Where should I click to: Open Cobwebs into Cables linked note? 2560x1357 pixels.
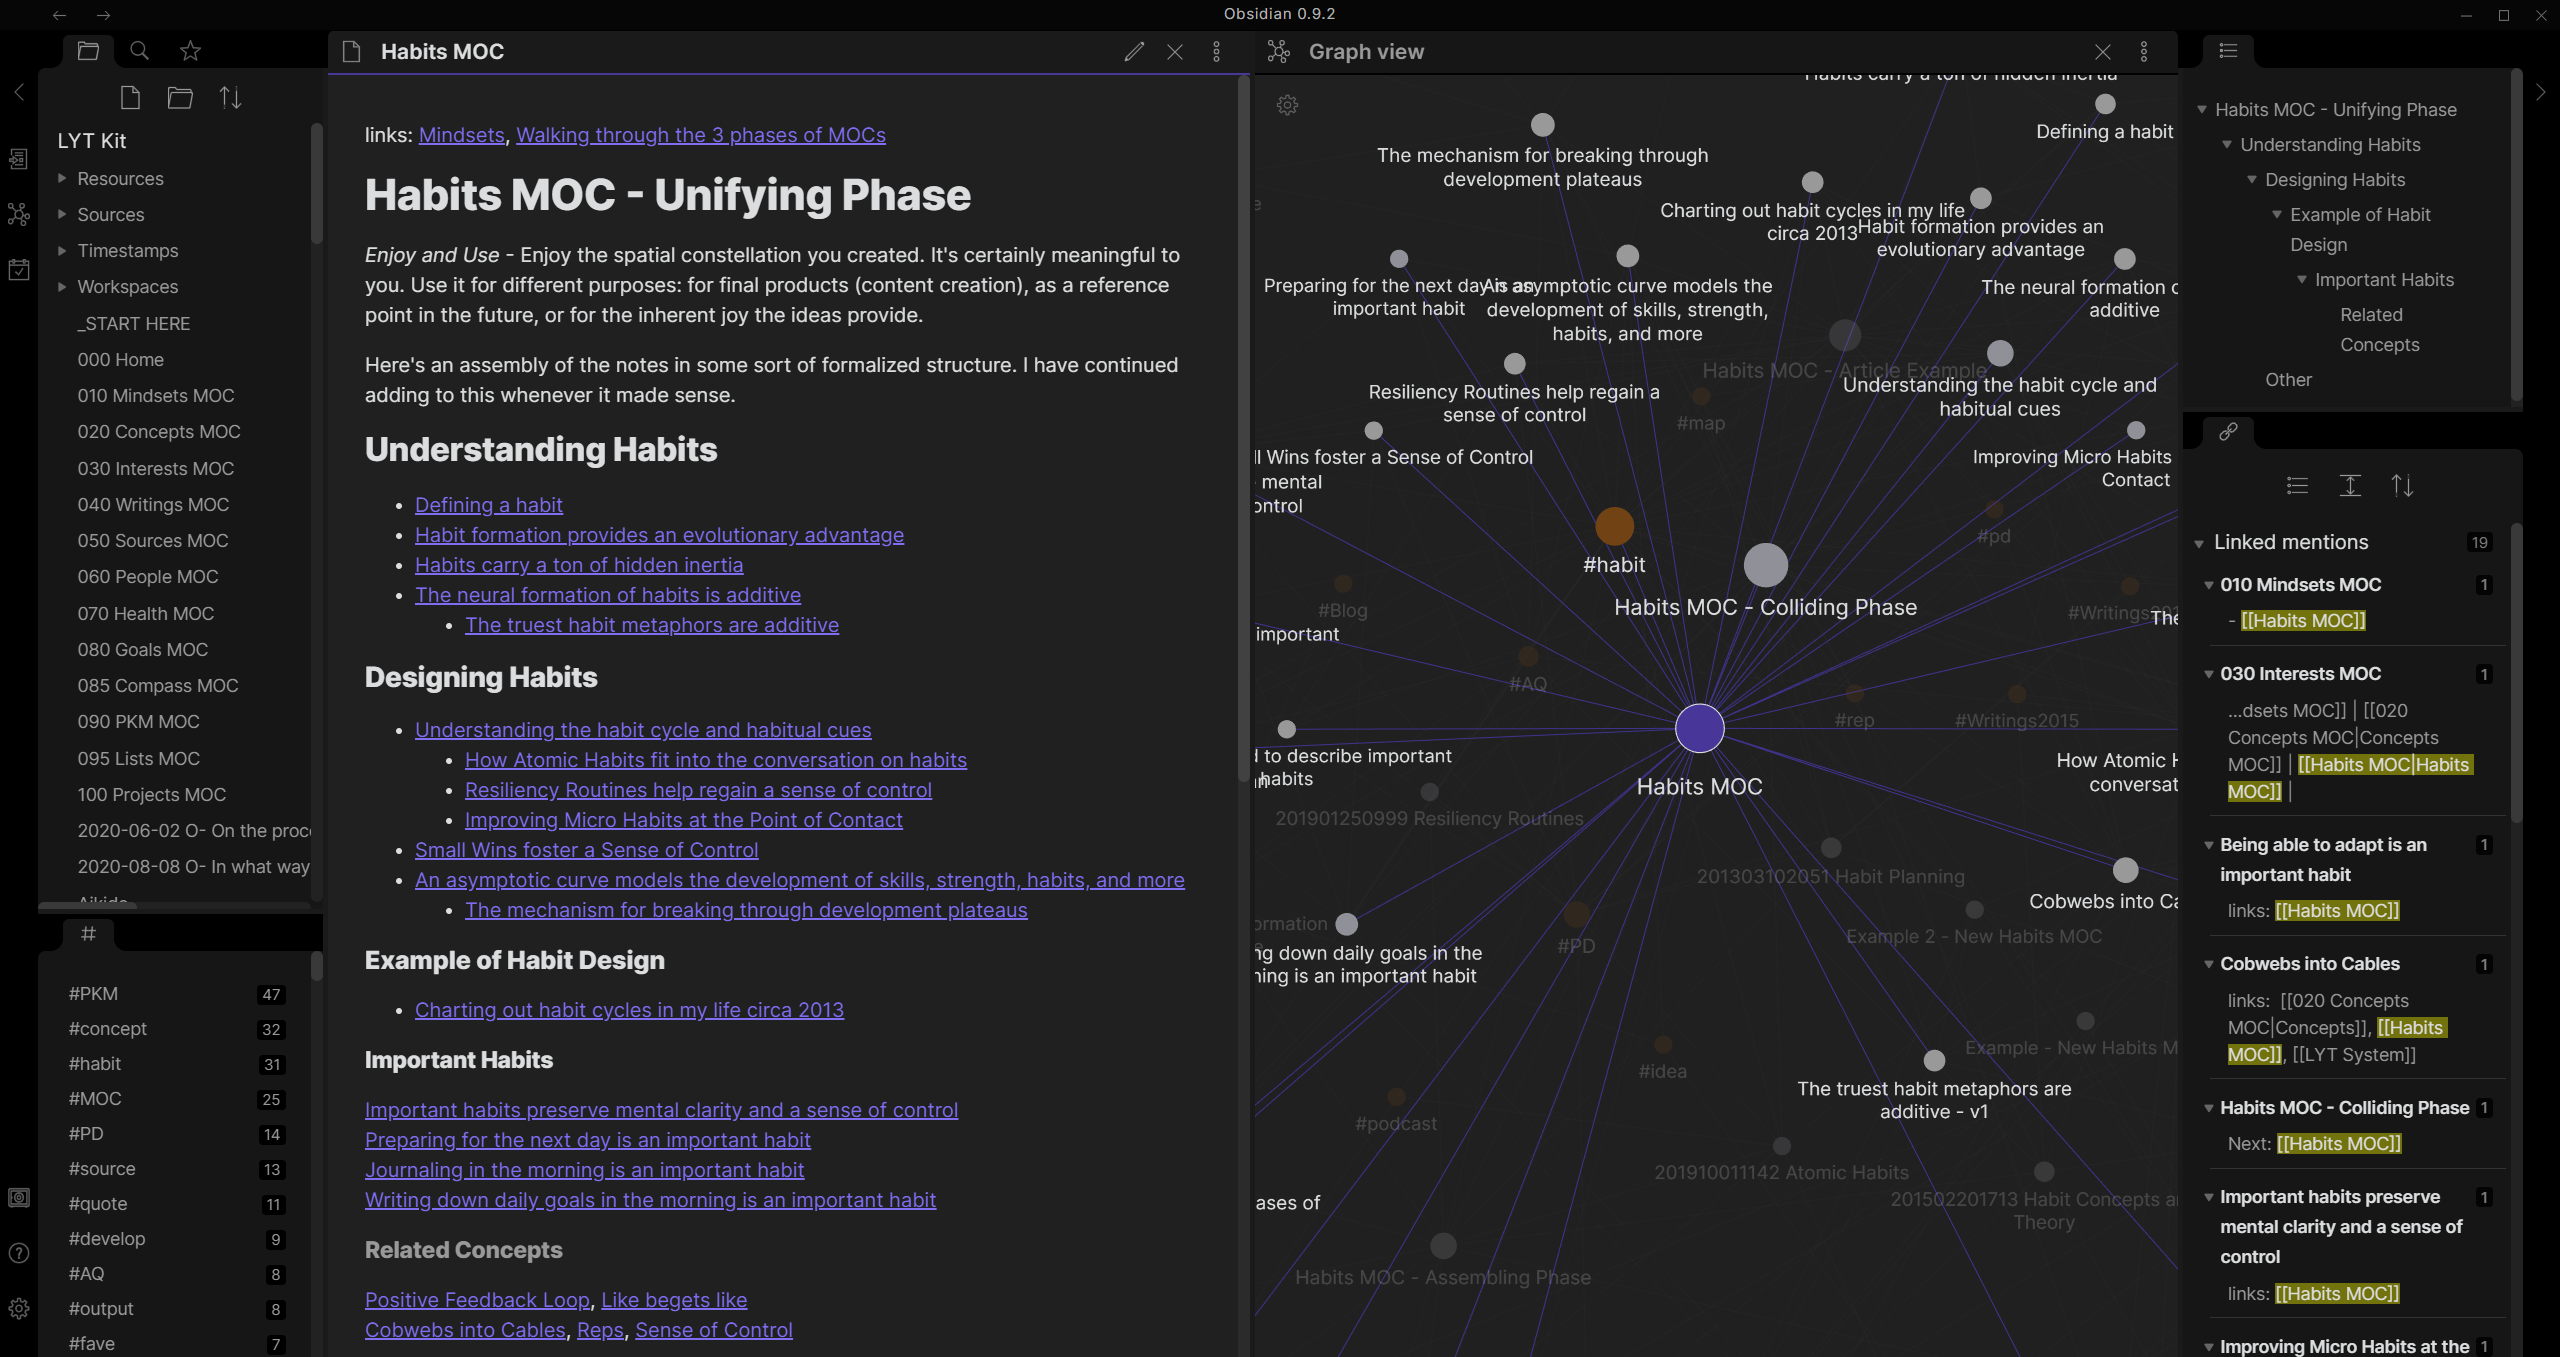pyautogui.click(x=2309, y=962)
